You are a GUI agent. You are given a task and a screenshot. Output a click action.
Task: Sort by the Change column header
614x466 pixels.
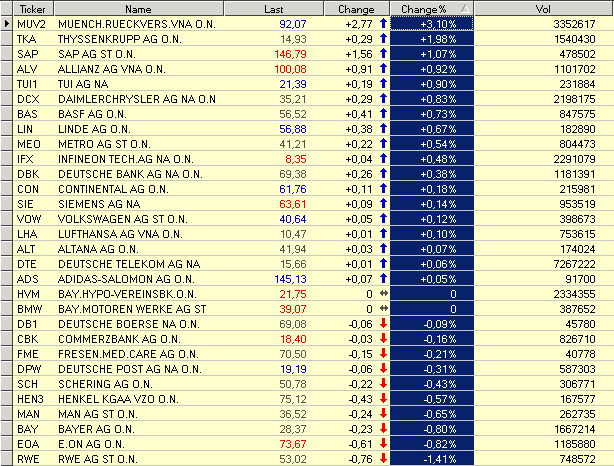356,9
